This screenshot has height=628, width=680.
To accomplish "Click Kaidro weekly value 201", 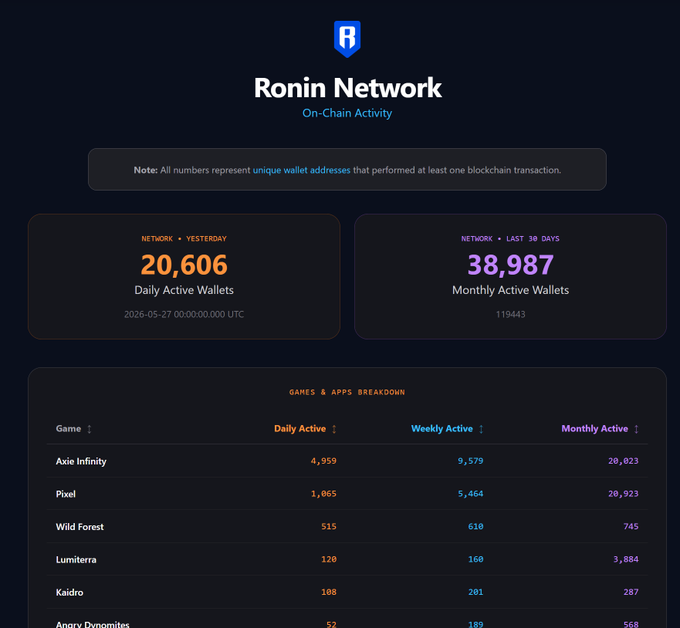I will [x=476, y=592].
